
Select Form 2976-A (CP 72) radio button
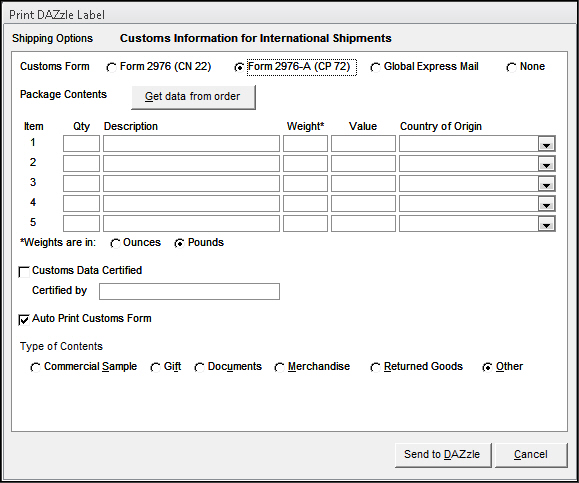click(x=239, y=68)
